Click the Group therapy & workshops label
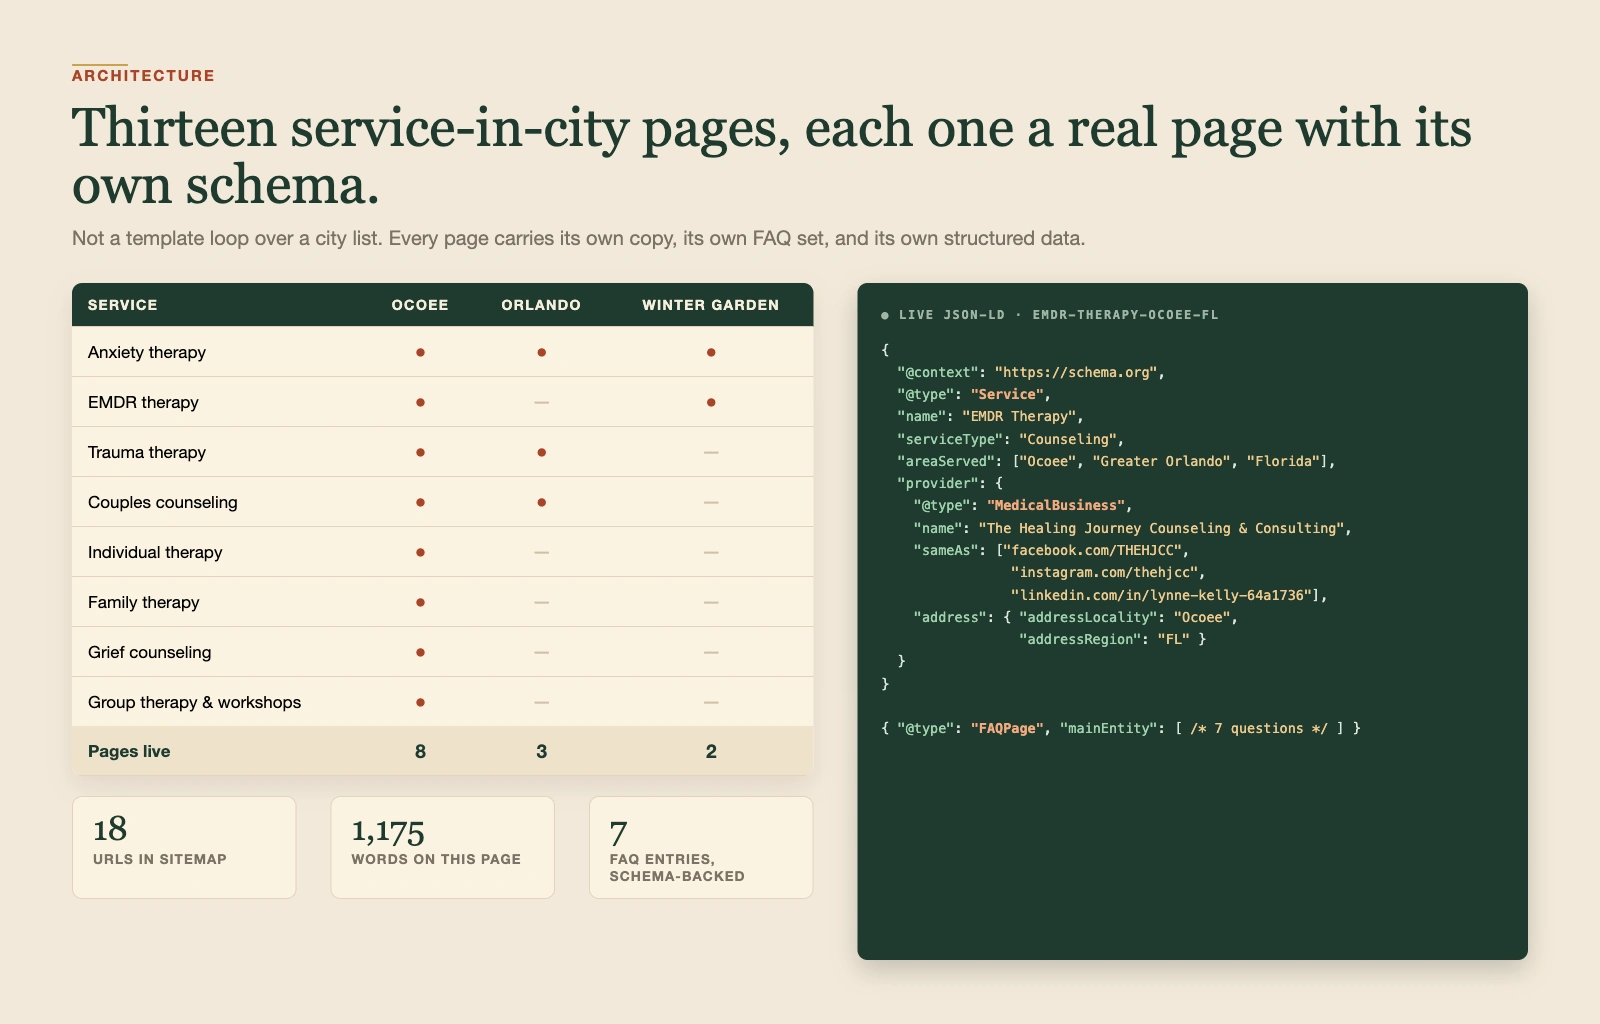The width and height of the screenshot is (1600, 1024). tap(194, 702)
